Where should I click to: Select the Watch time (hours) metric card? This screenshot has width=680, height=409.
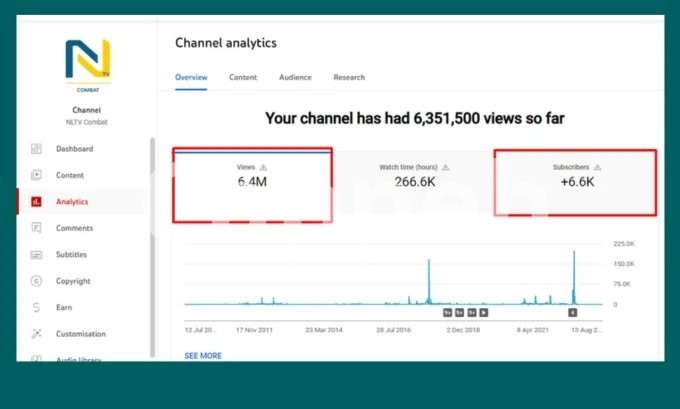click(x=414, y=182)
